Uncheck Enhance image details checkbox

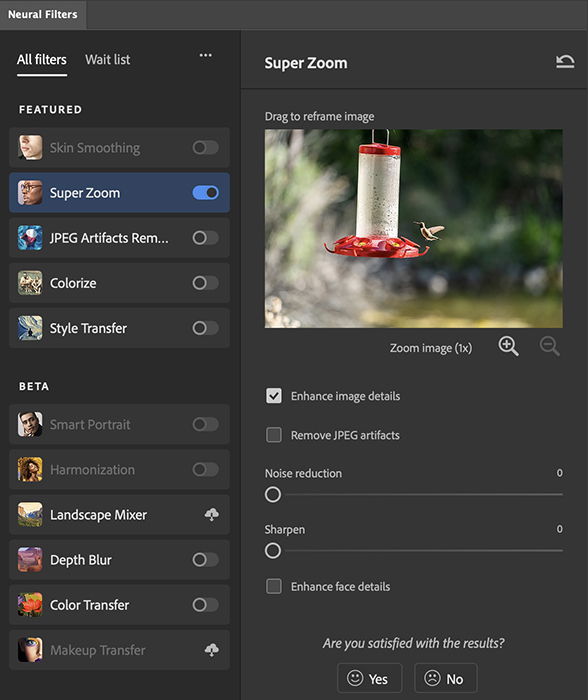tap(274, 396)
